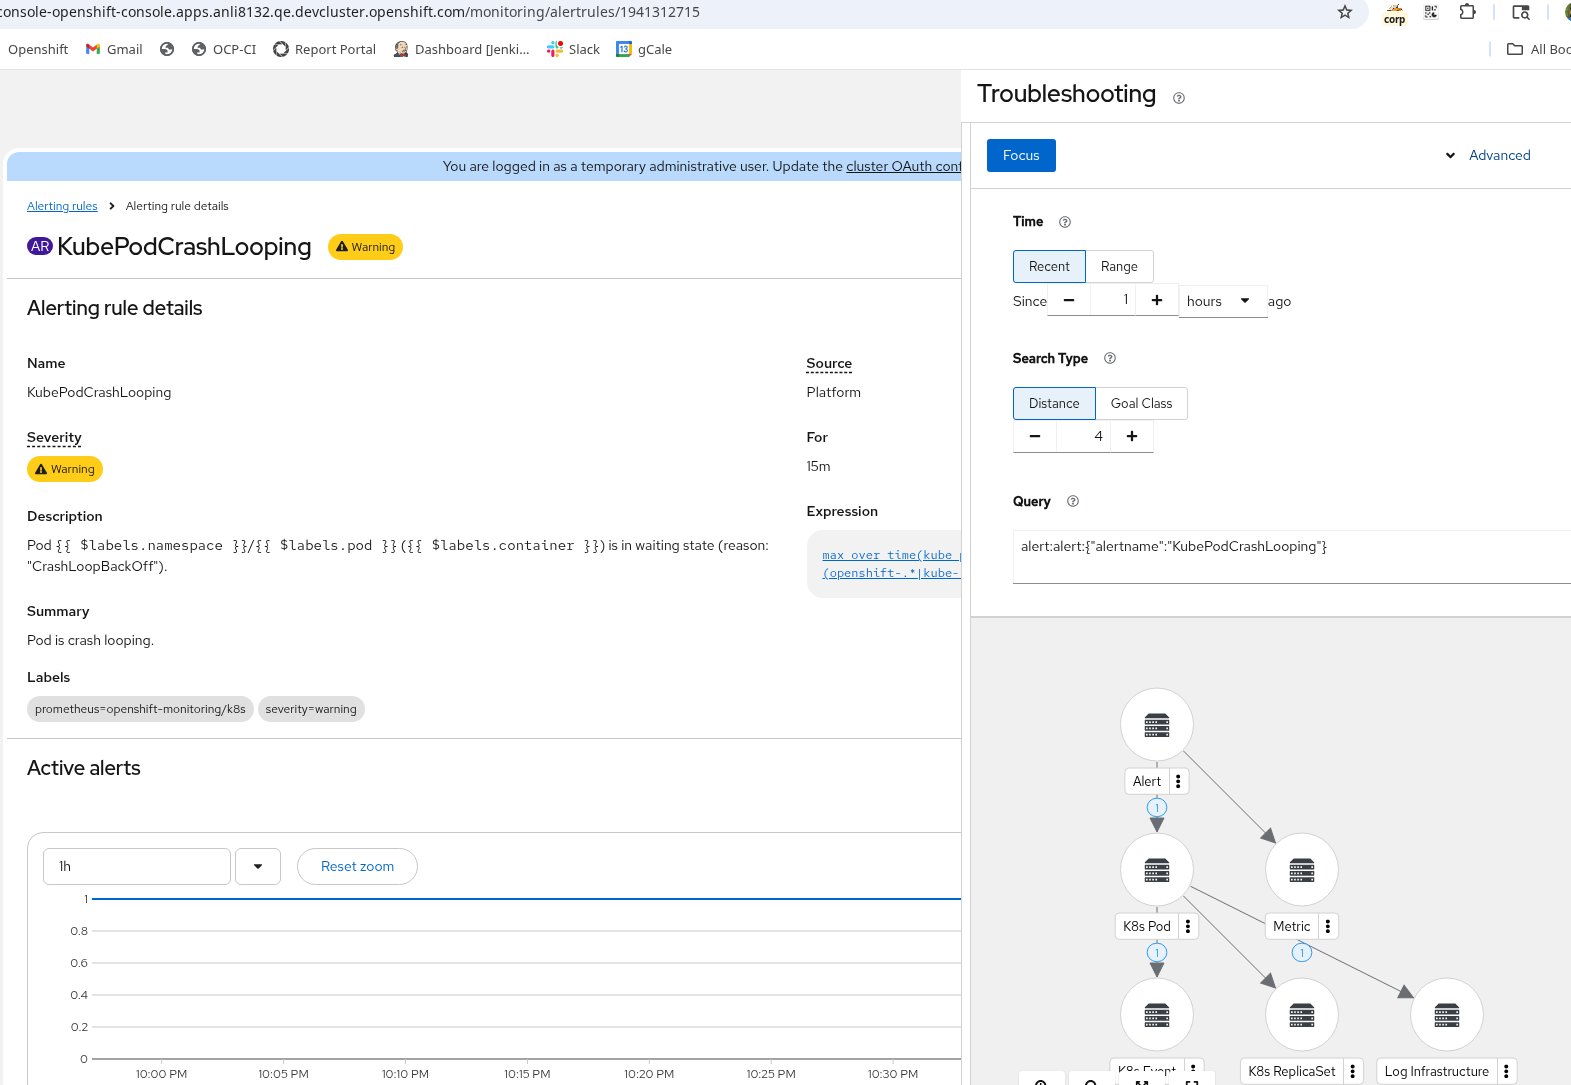
Task: Click the Troubleshooting help question icon
Action: [1179, 98]
